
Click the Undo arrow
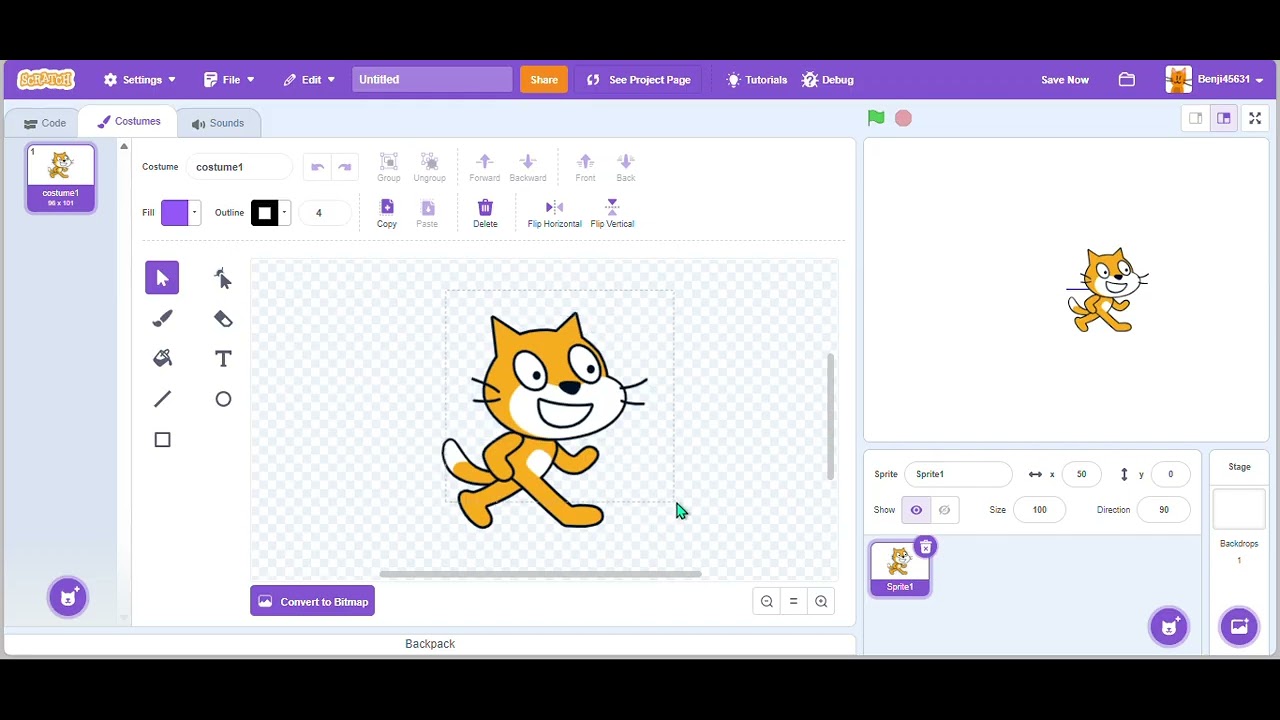(318, 167)
